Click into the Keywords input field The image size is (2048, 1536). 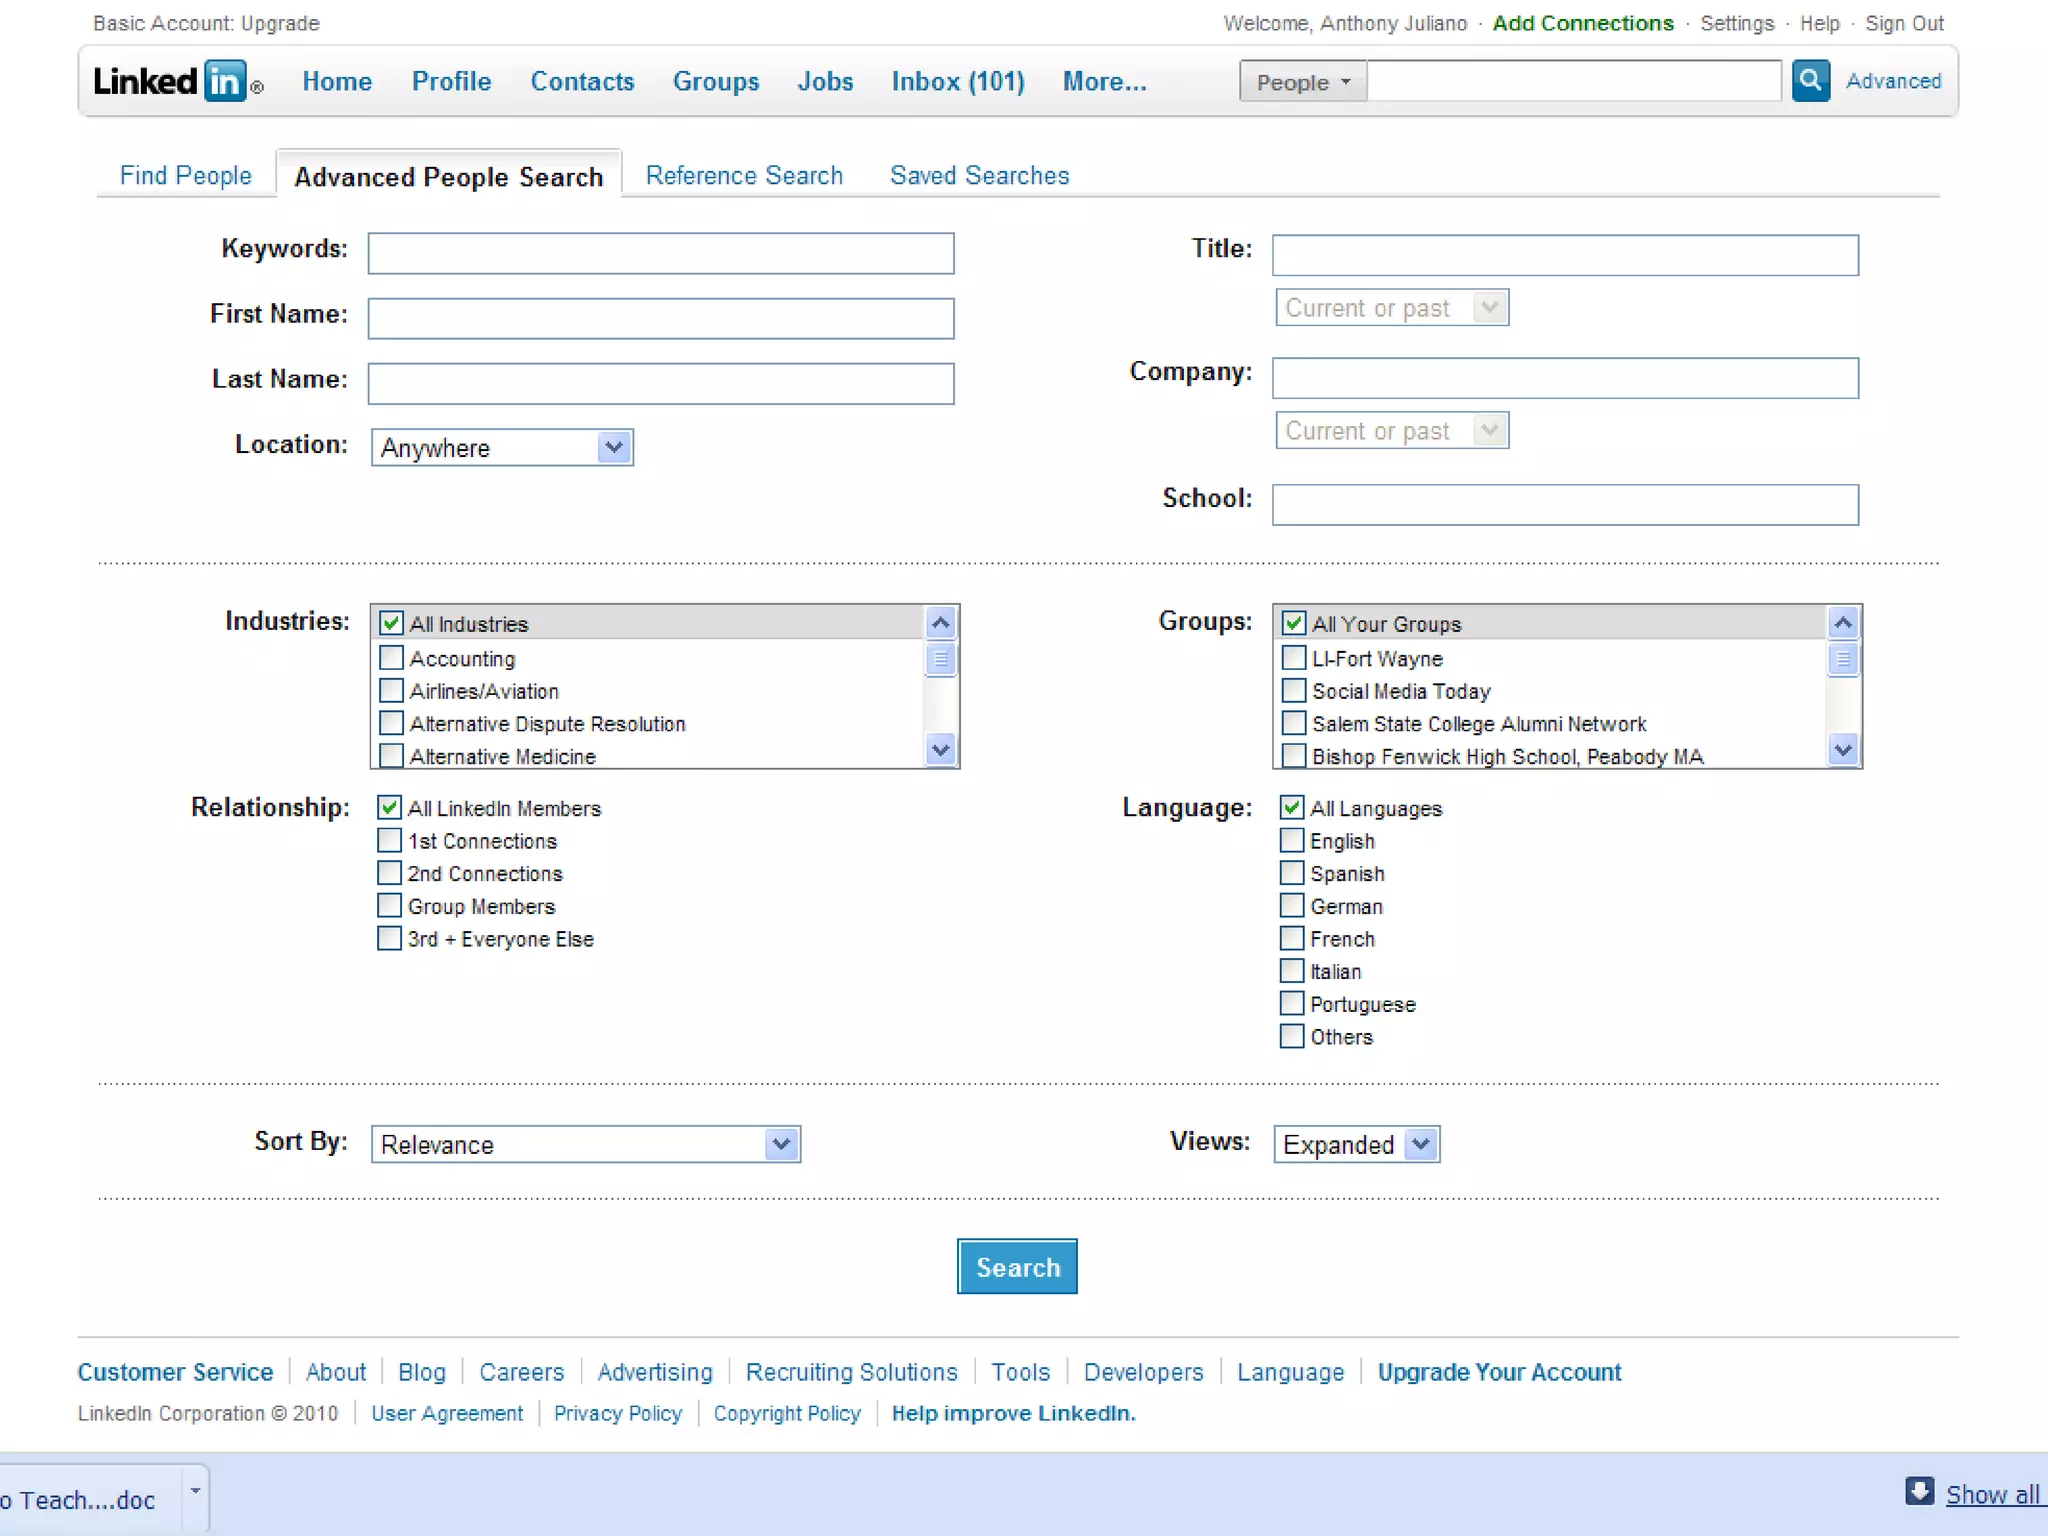[660, 254]
